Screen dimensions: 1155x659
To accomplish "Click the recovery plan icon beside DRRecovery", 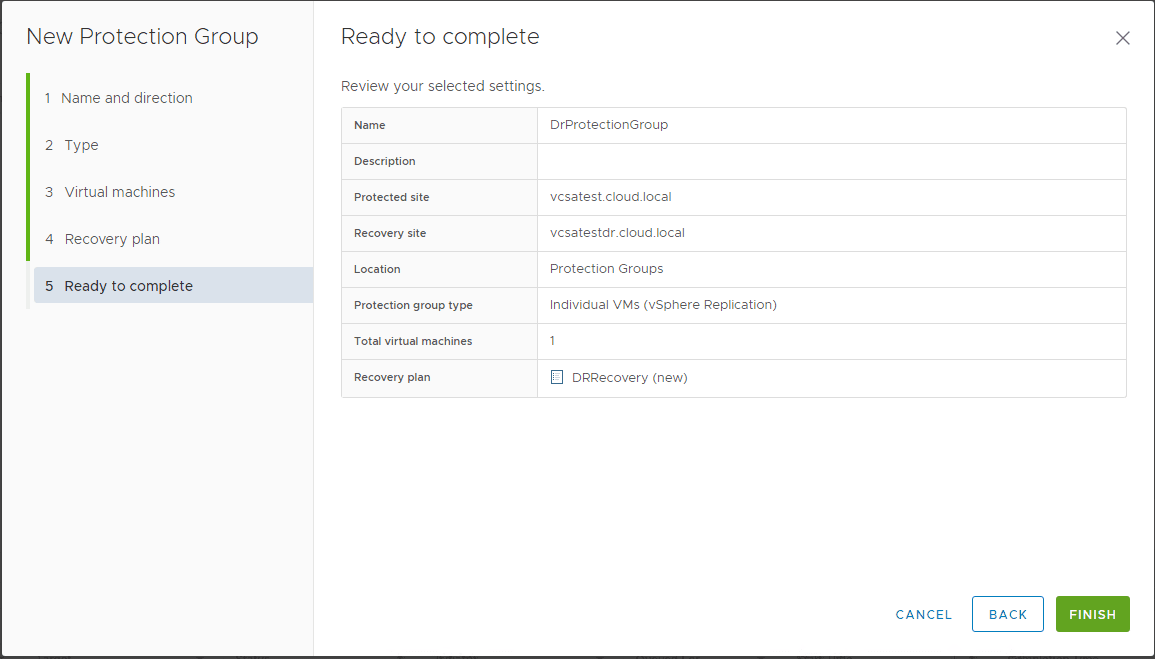I will [557, 377].
